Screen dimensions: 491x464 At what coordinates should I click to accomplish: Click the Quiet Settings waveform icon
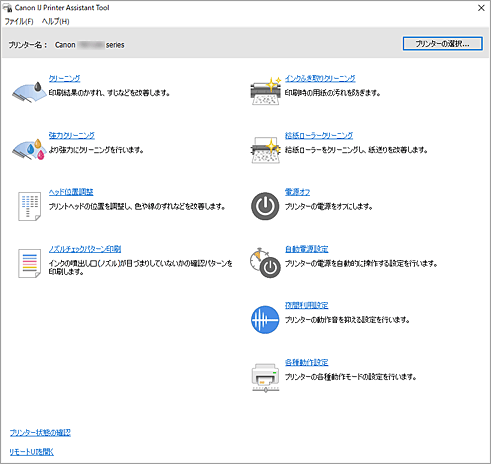pos(265,320)
